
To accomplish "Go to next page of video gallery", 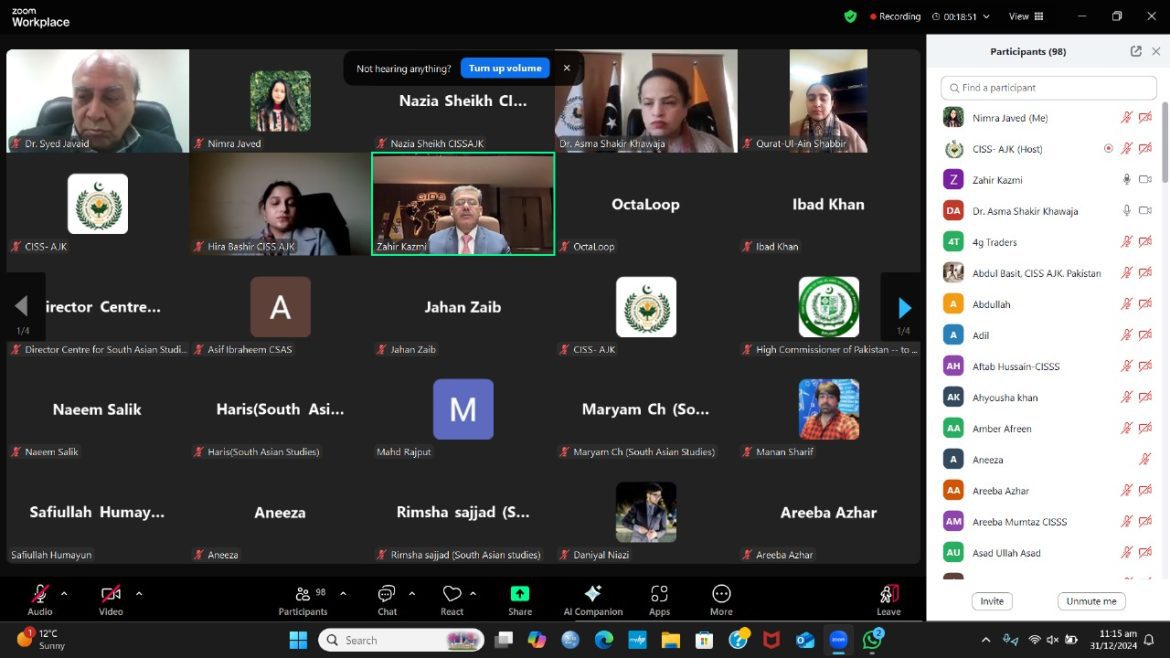I will pyautogui.click(x=904, y=307).
